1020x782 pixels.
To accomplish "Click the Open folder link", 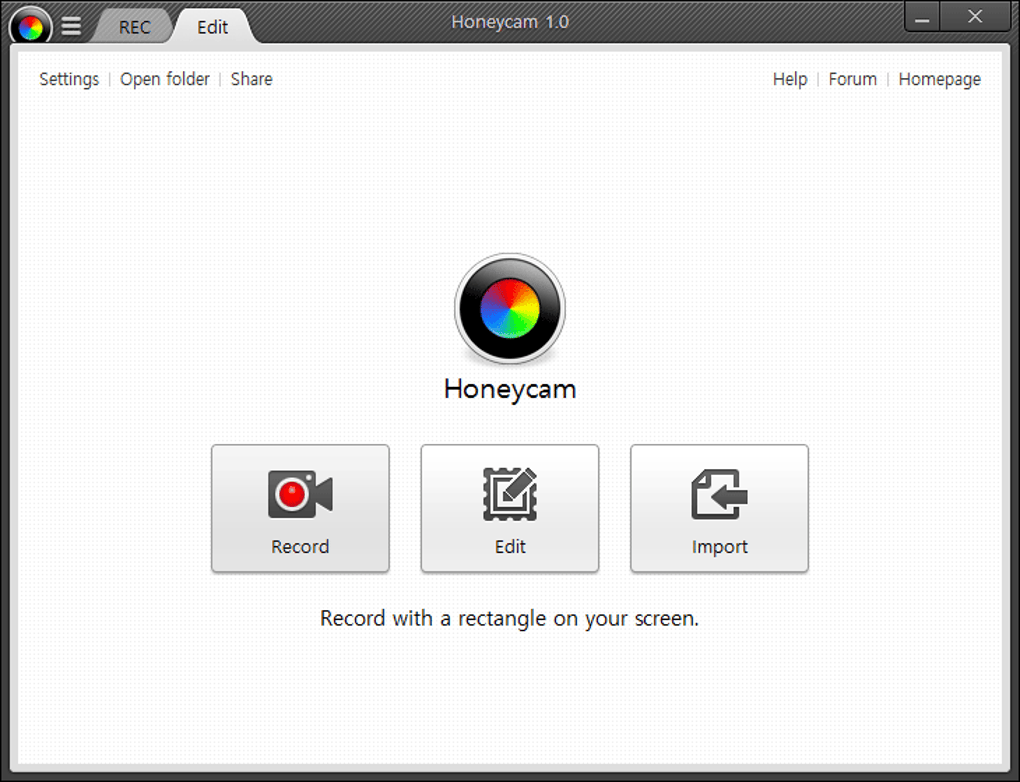I will coord(165,79).
